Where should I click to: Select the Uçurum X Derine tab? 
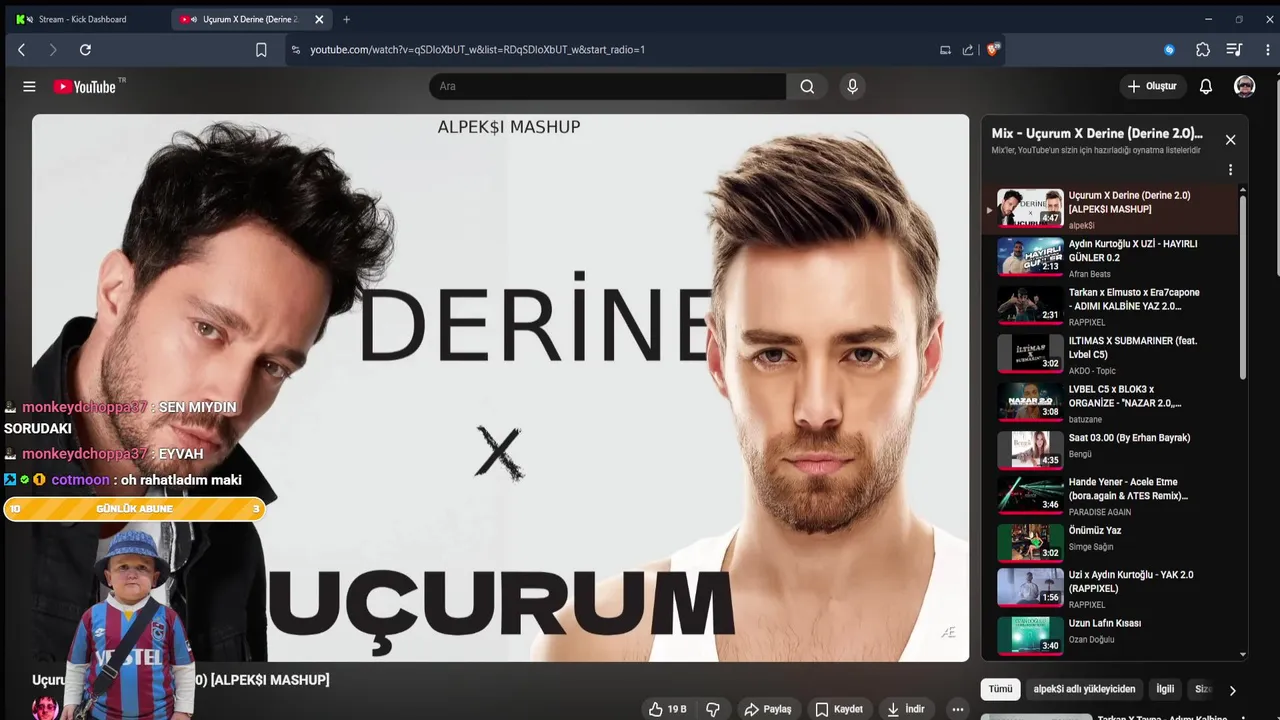(248, 19)
